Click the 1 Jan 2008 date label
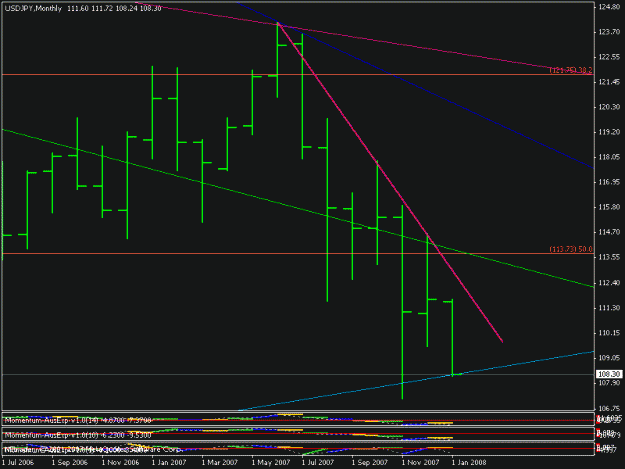The height and width of the screenshot is (469, 625). 469,463
